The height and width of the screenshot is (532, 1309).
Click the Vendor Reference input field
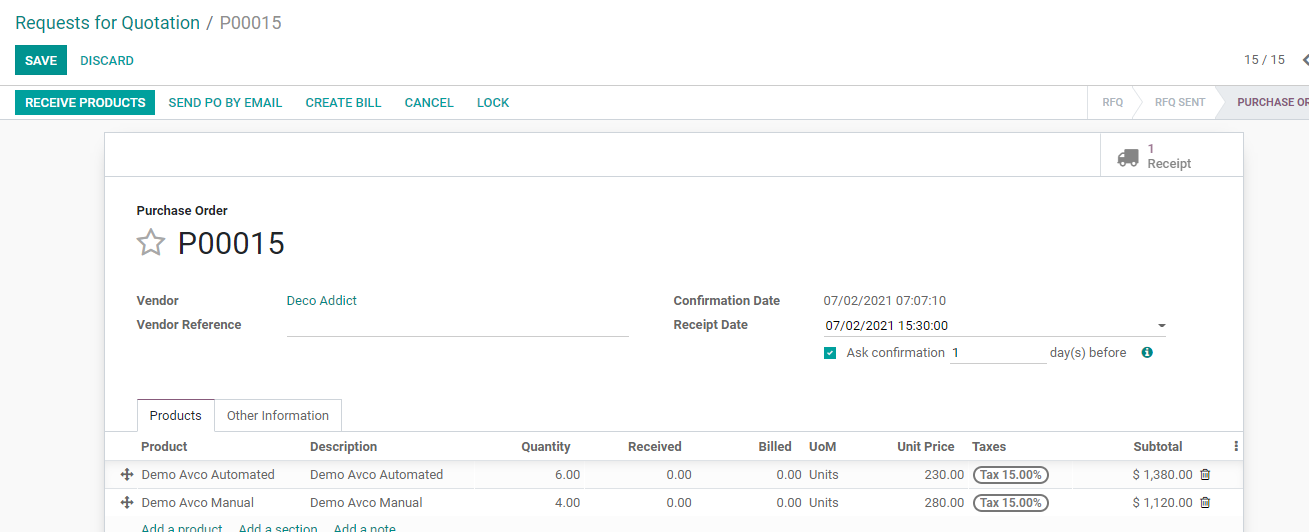[457, 326]
